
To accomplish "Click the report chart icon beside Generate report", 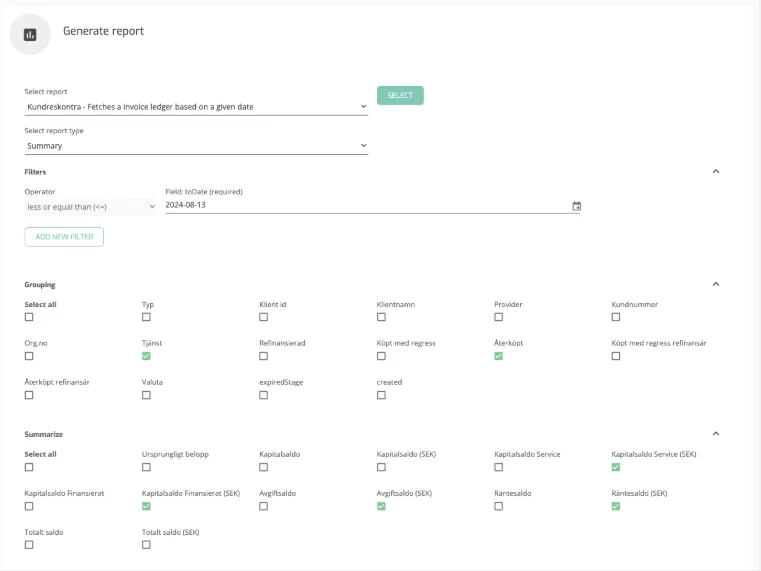I will click(30, 34).
